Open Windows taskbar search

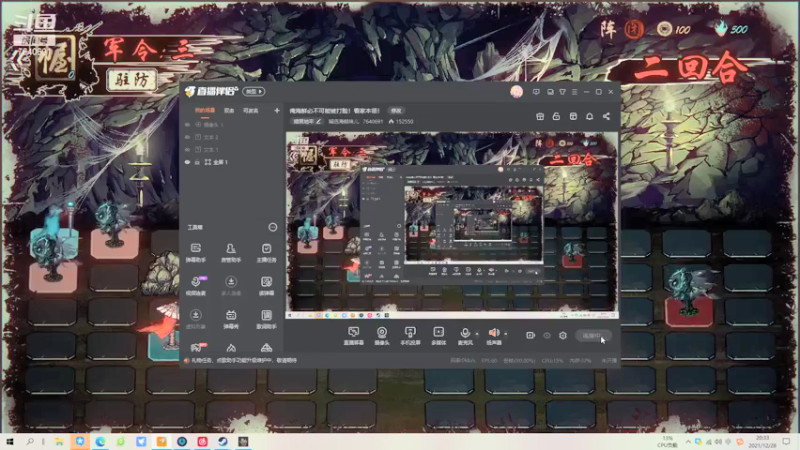pyautogui.click(x=30, y=441)
